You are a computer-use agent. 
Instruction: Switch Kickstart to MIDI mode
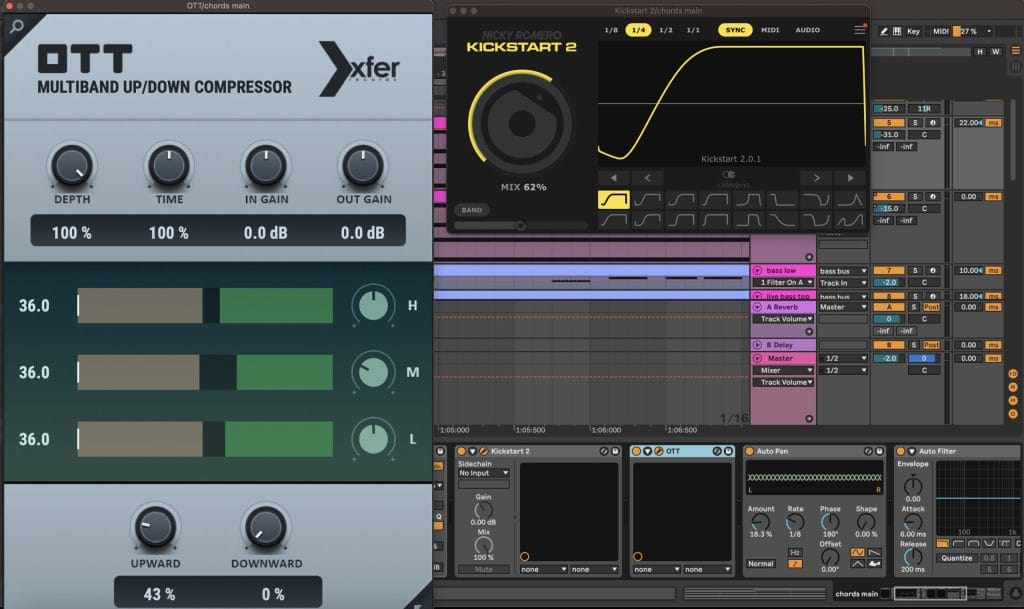click(770, 30)
